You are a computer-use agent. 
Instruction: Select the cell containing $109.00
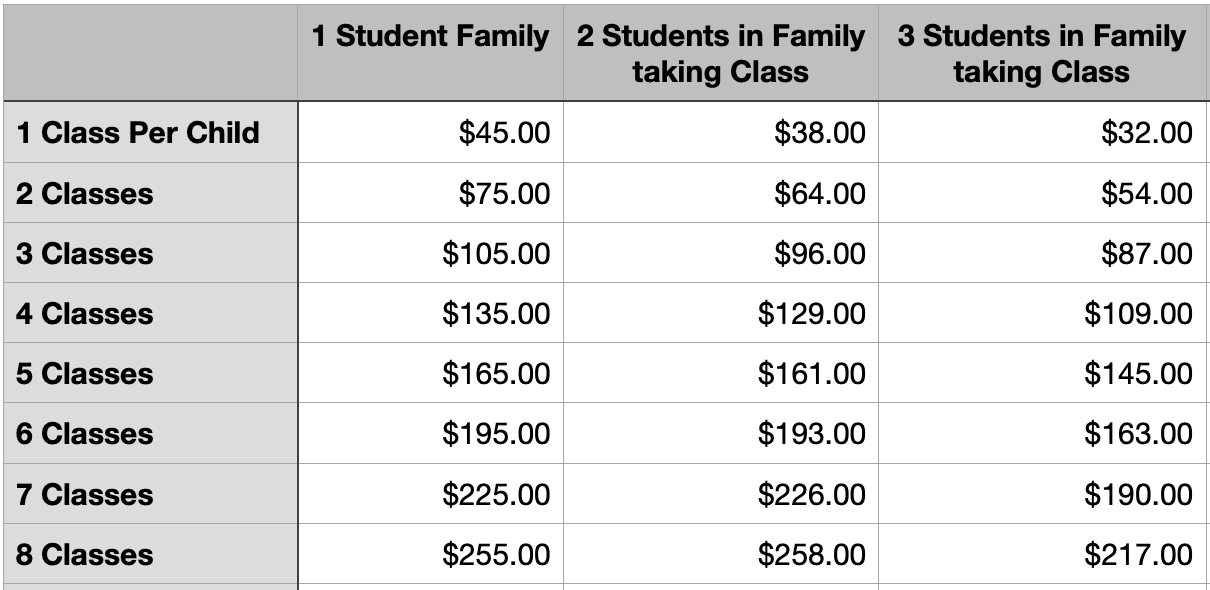tap(1041, 313)
